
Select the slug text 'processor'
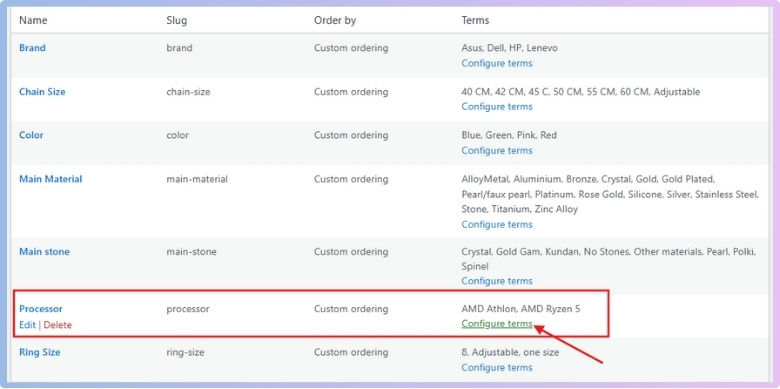click(188, 309)
